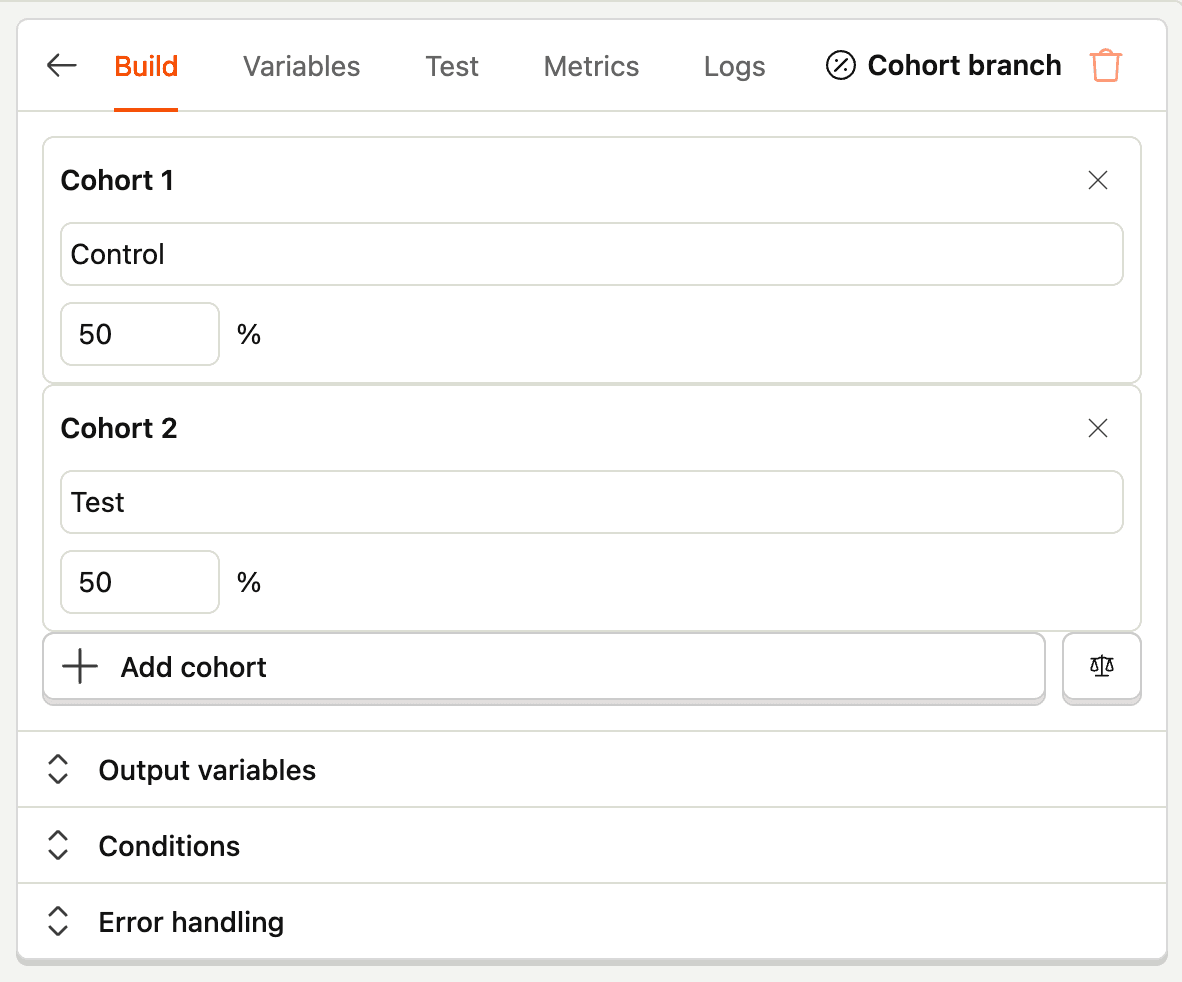The image size is (1182, 982).
Task: Switch to the Variables tab
Action: (x=301, y=66)
